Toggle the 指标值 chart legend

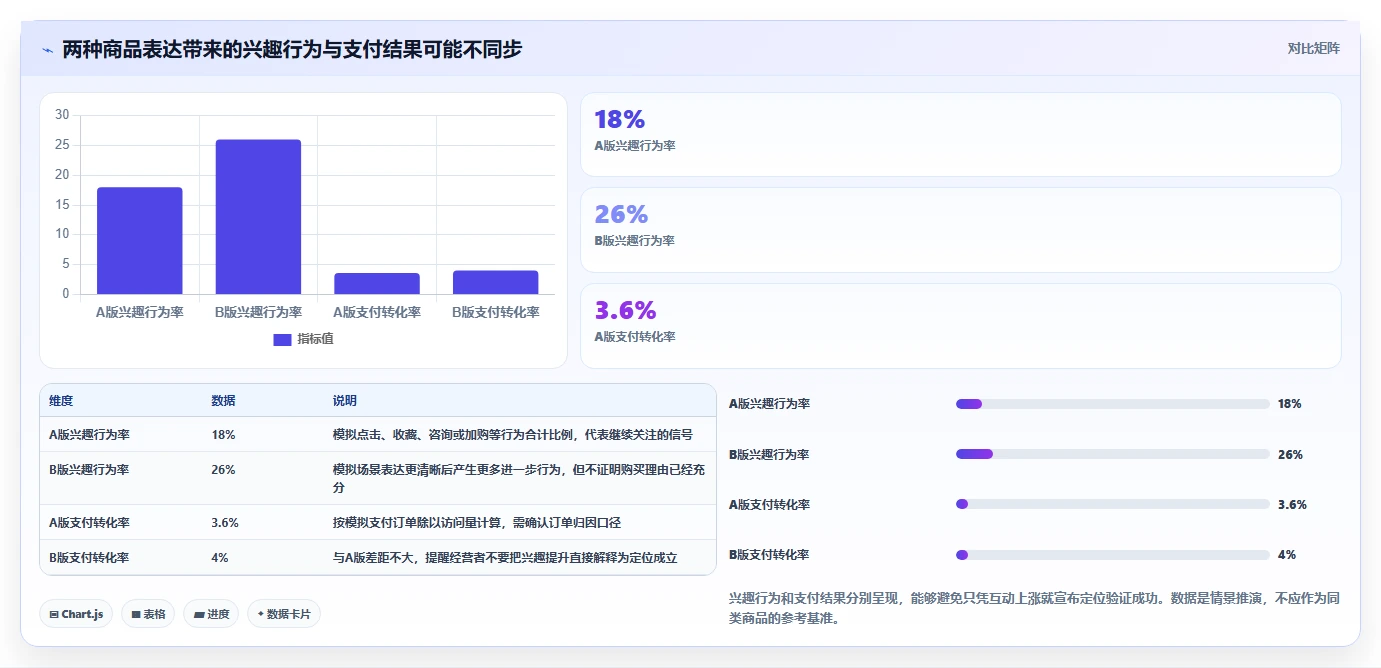pos(303,339)
